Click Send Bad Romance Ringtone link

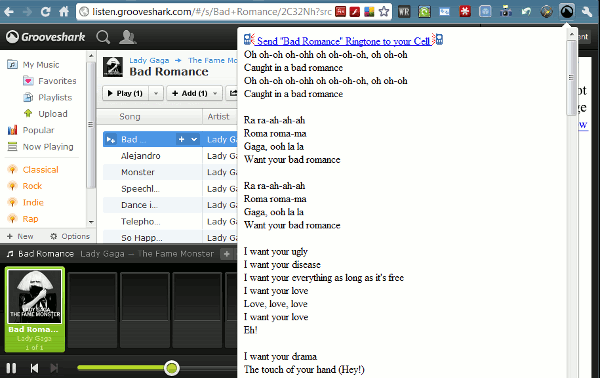[343, 41]
